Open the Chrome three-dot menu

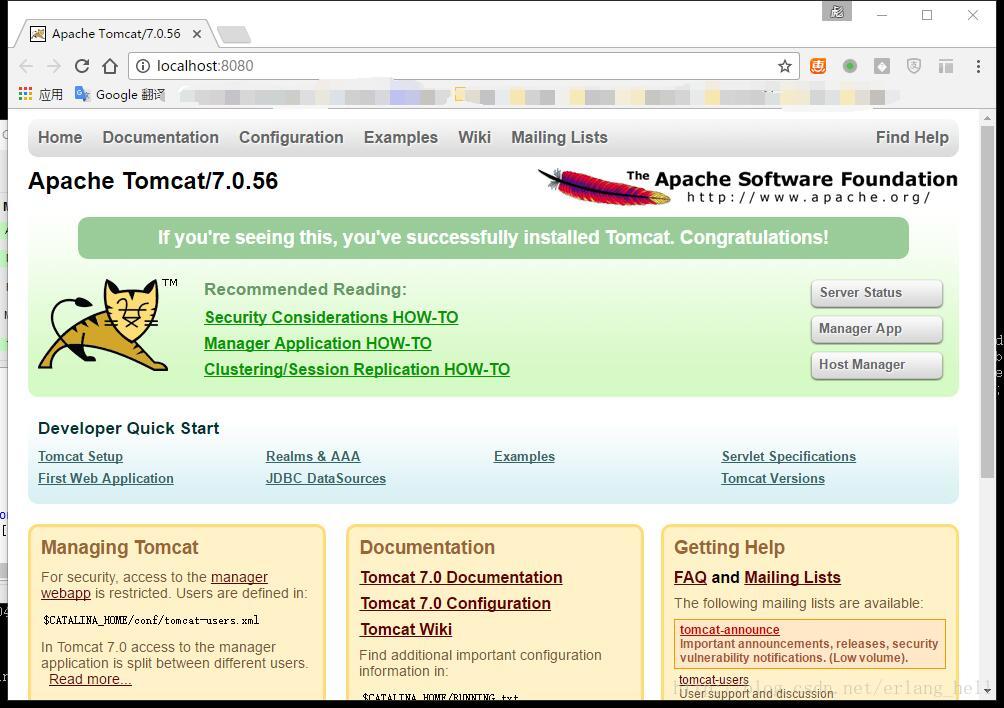(978, 66)
